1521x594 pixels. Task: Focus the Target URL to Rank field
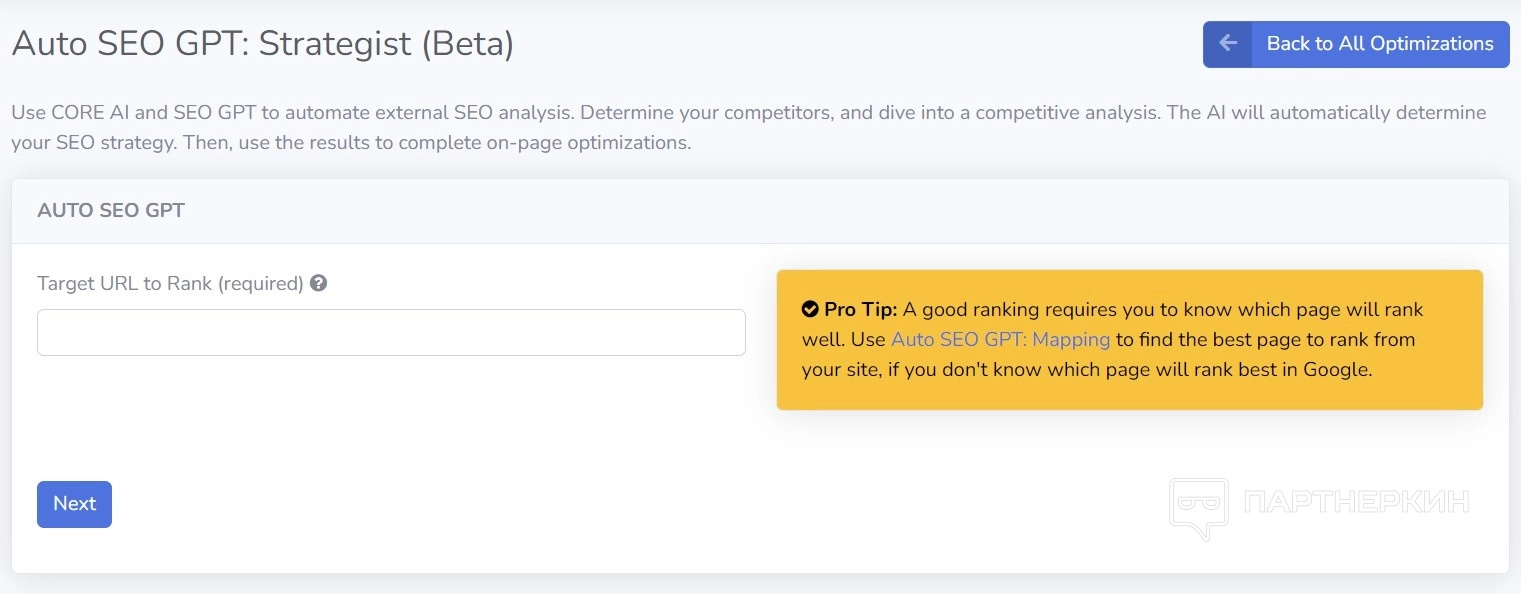click(x=391, y=333)
